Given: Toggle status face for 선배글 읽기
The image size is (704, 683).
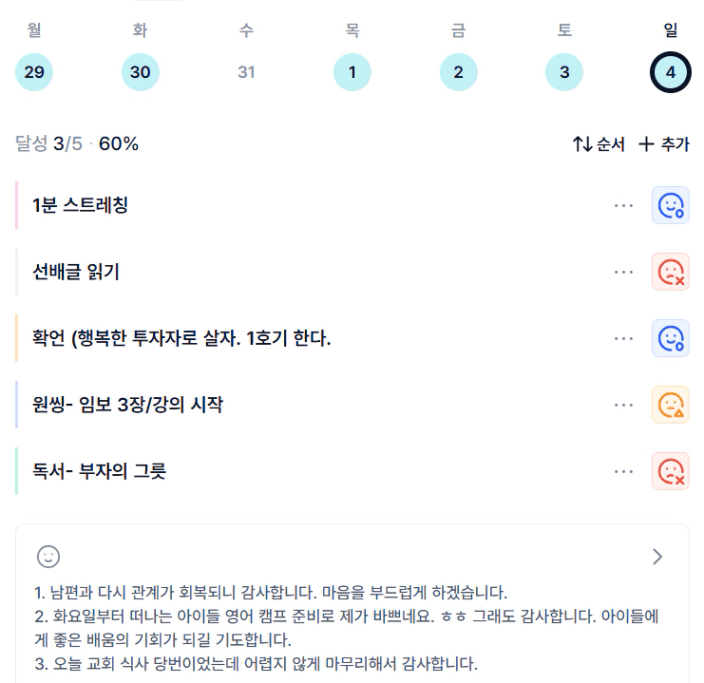Looking at the screenshot, I should (670, 272).
